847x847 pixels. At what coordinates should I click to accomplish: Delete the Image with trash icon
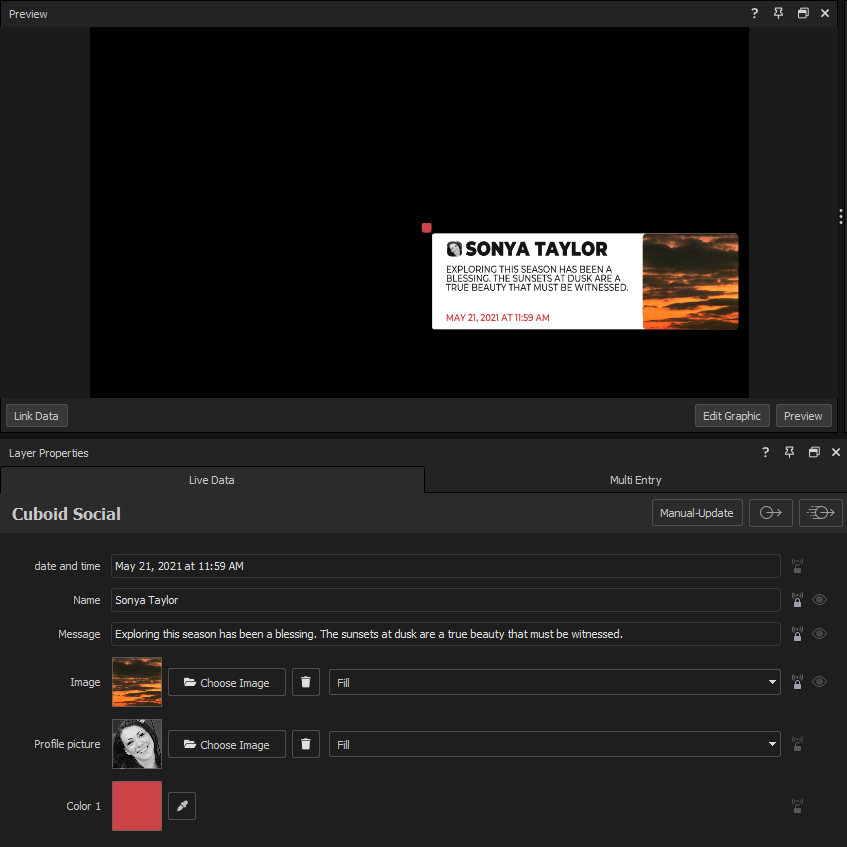point(306,682)
